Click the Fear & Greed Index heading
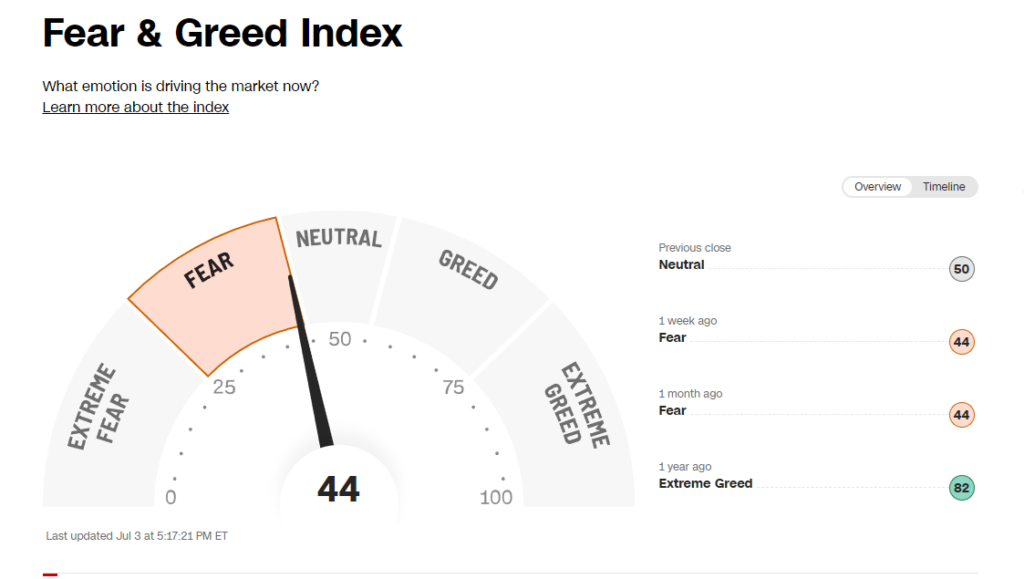The image size is (1024, 579). pyautogui.click(x=222, y=33)
